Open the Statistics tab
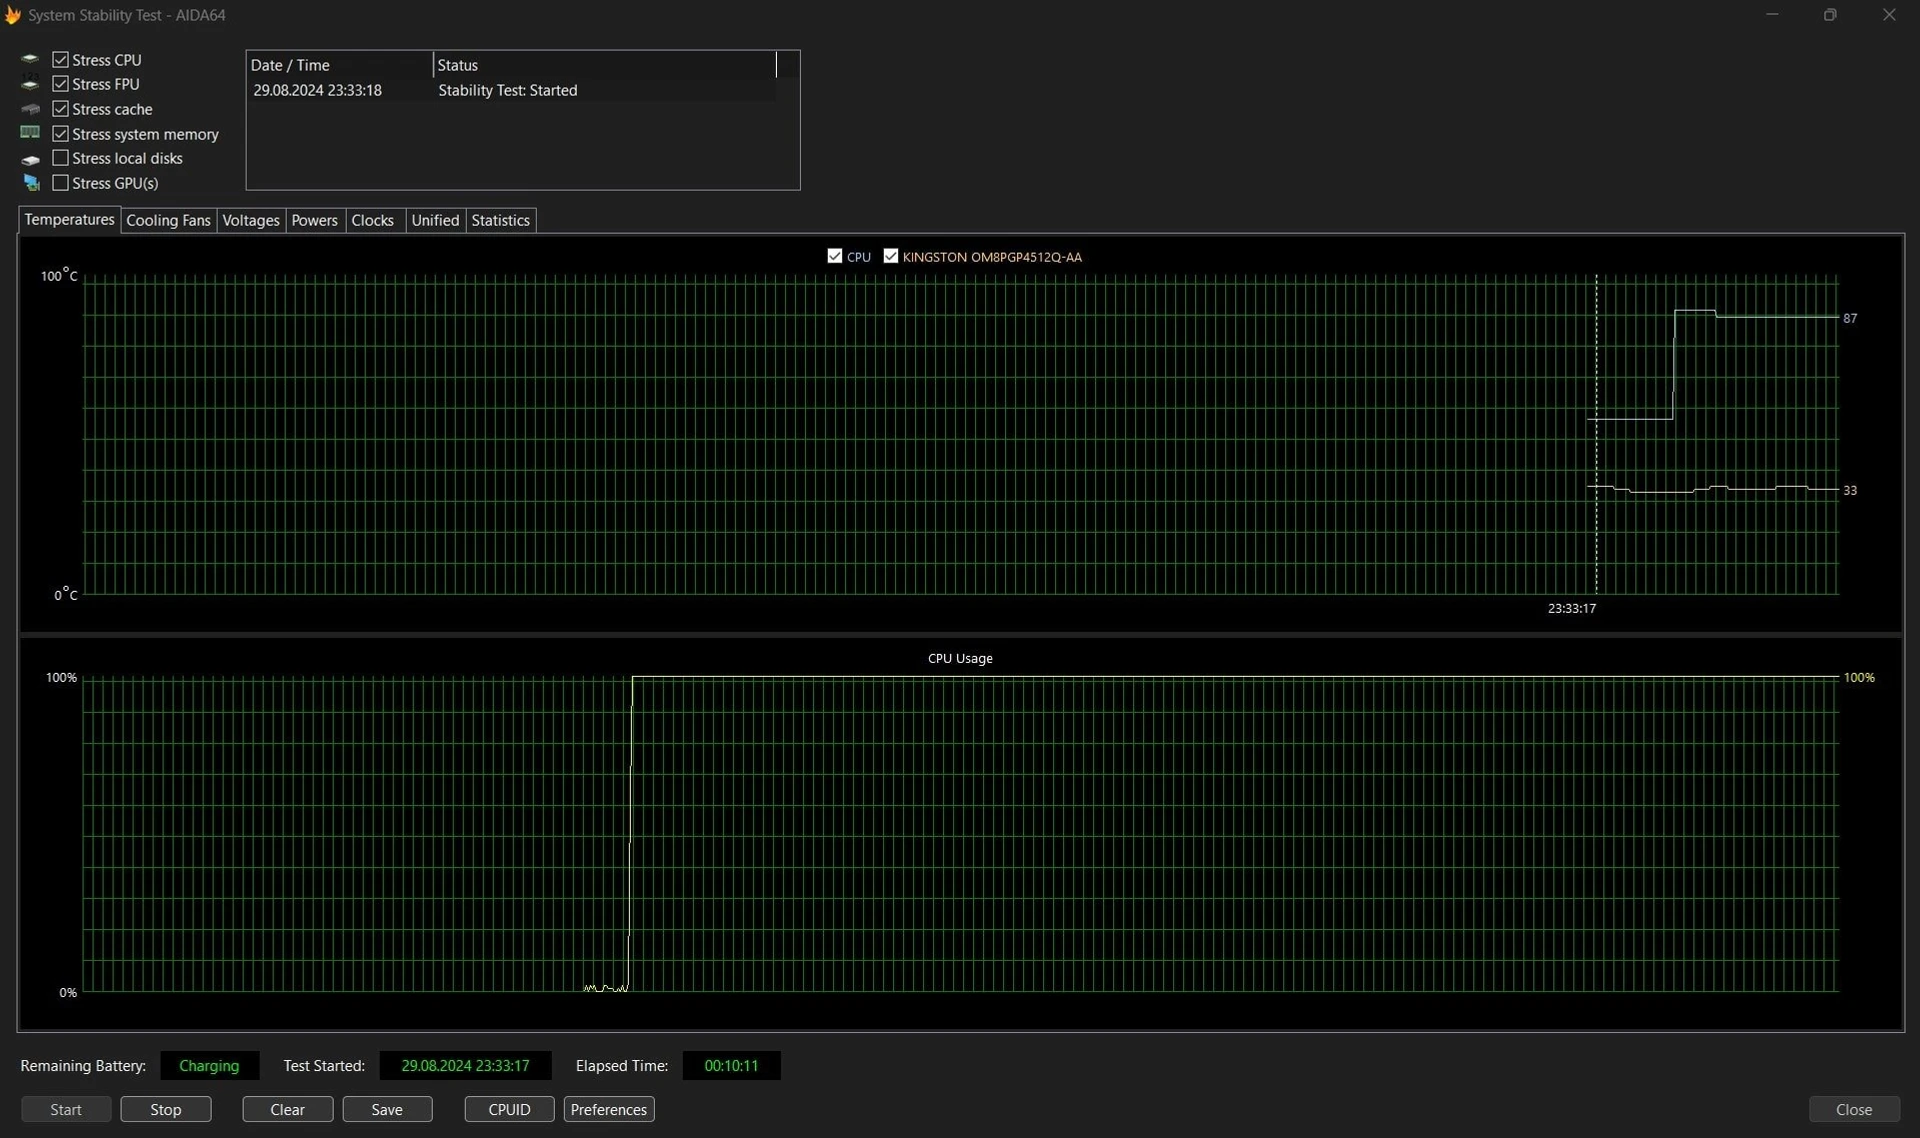This screenshot has height=1138, width=1920. [500, 220]
